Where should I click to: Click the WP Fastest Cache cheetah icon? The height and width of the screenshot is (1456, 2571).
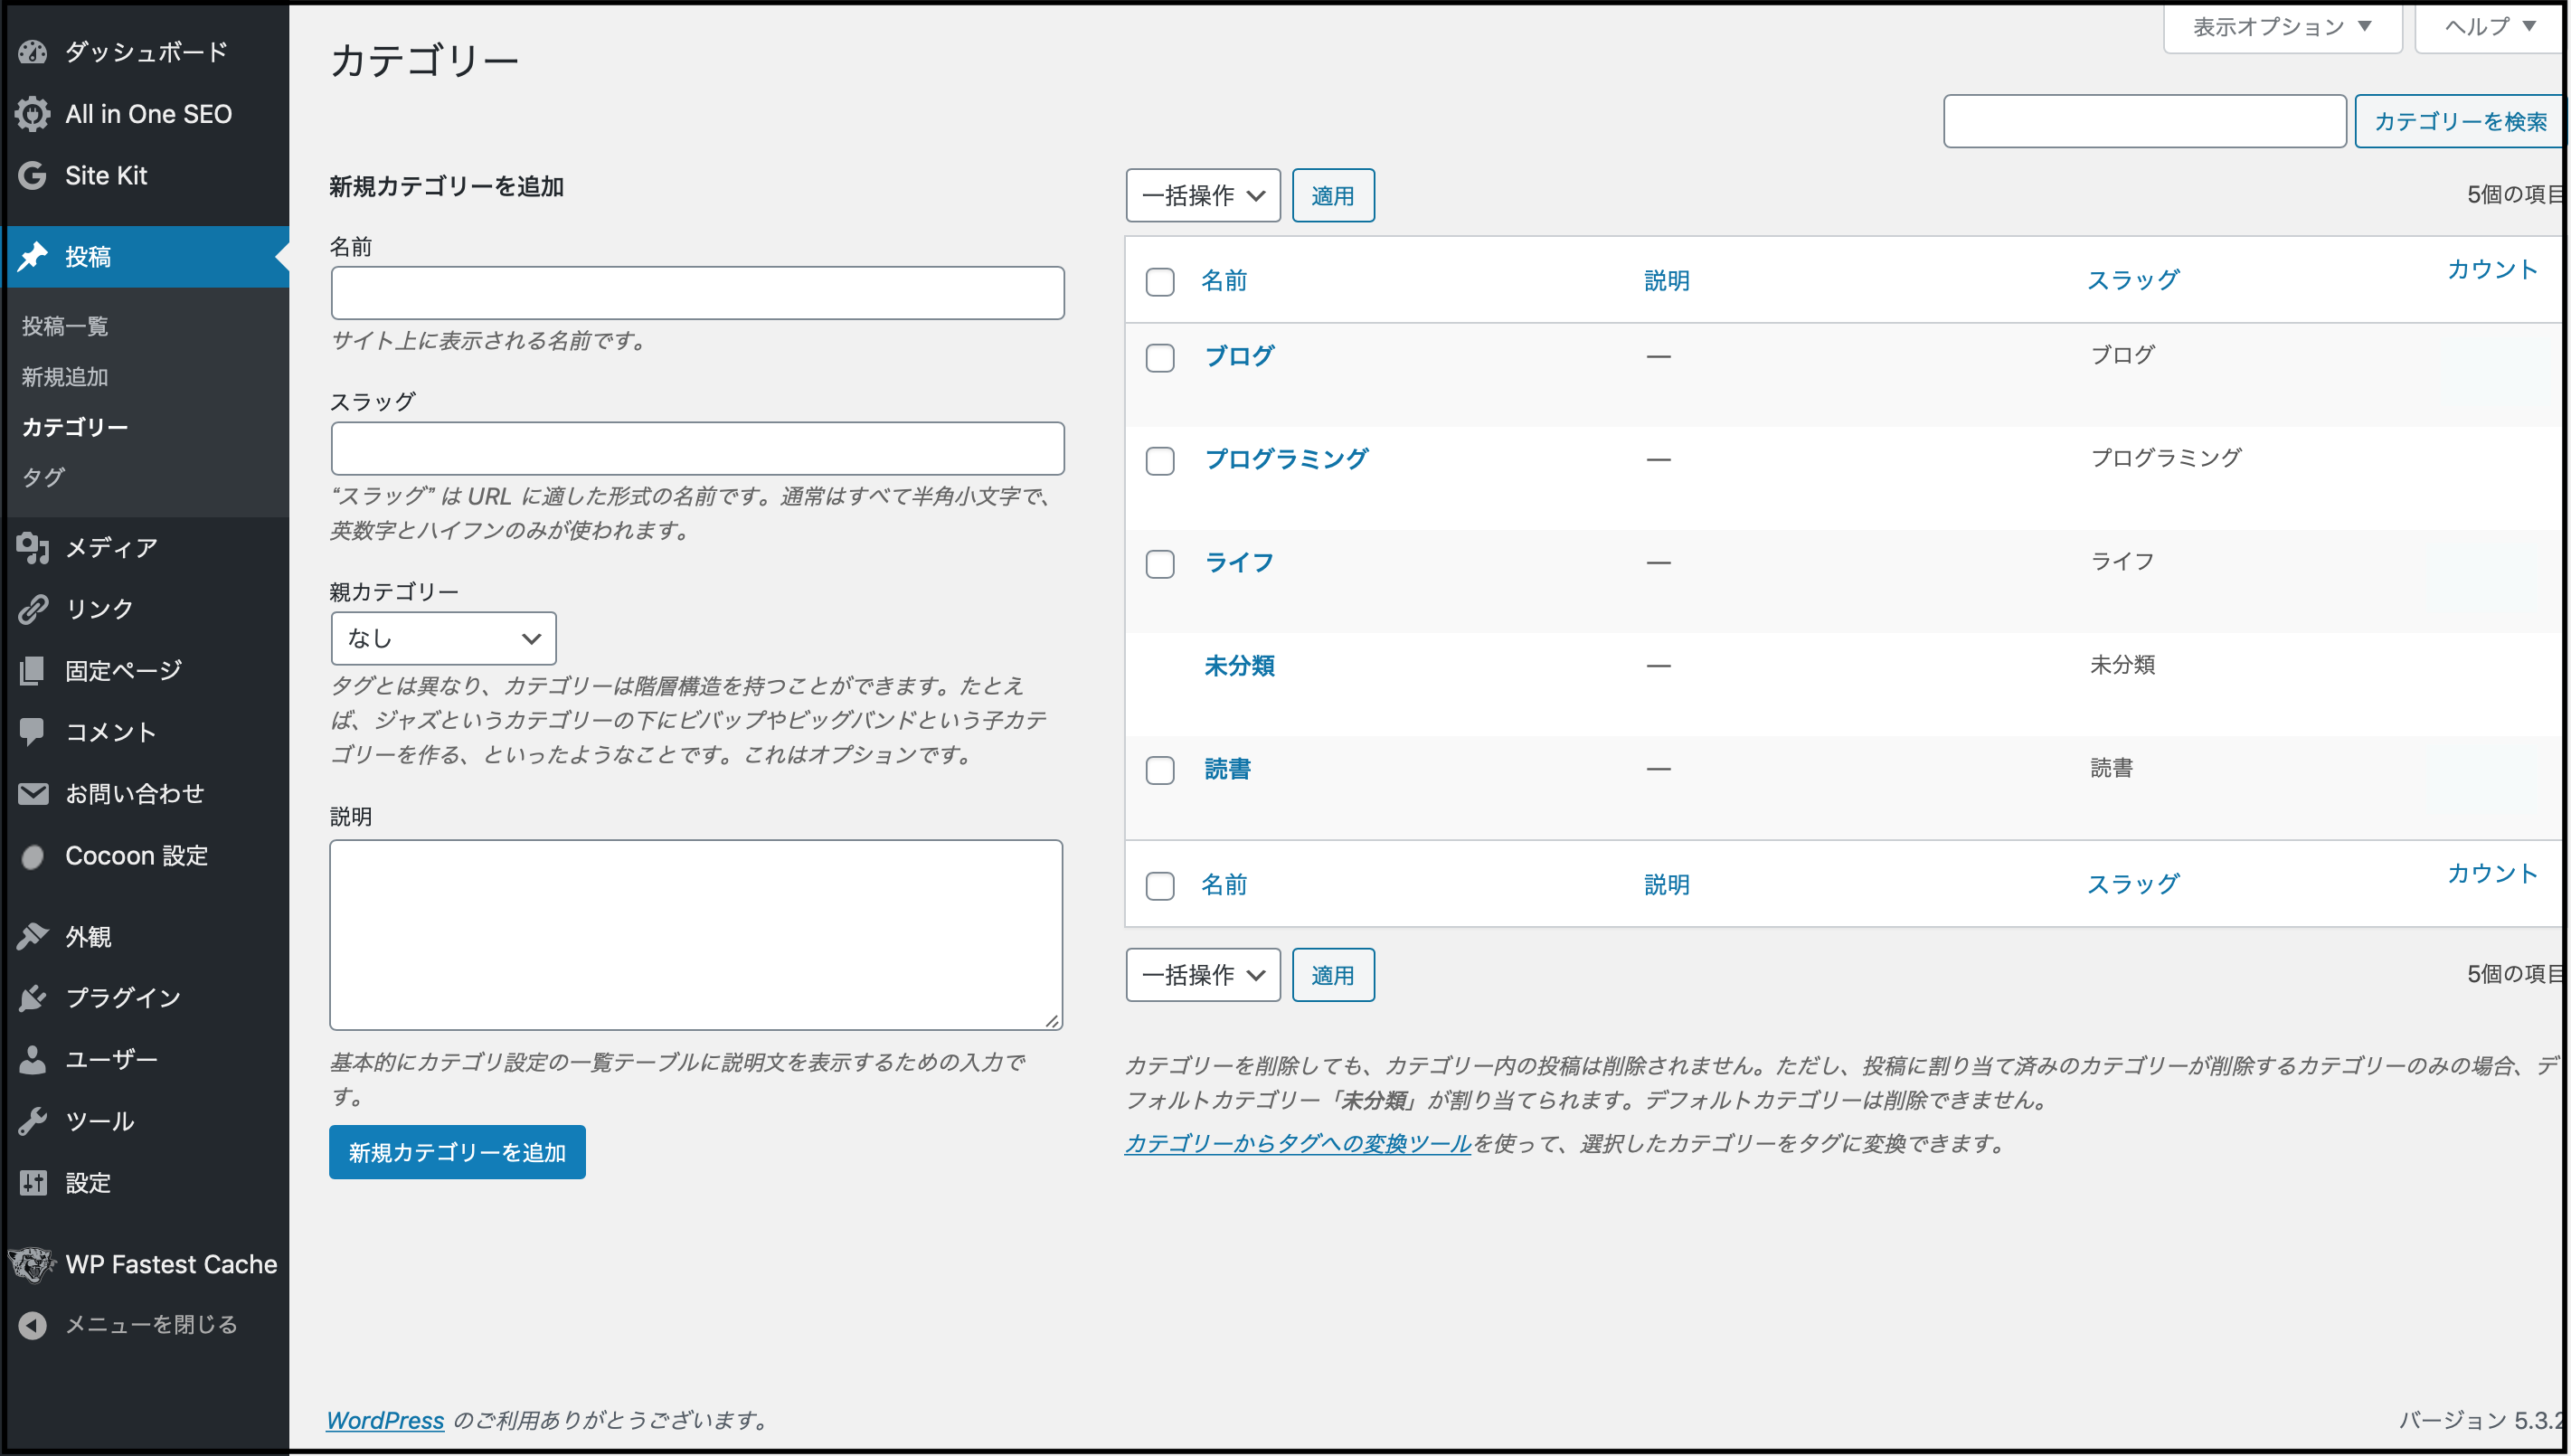pyautogui.click(x=33, y=1264)
